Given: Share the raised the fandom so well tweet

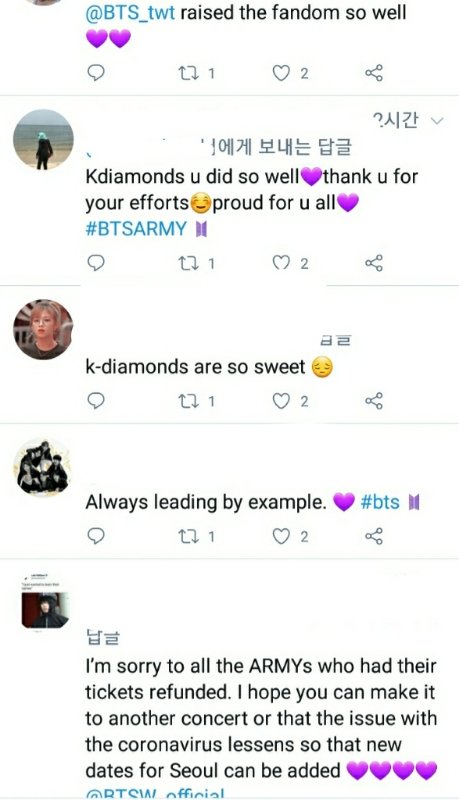Looking at the screenshot, I should tap(374, 73).
